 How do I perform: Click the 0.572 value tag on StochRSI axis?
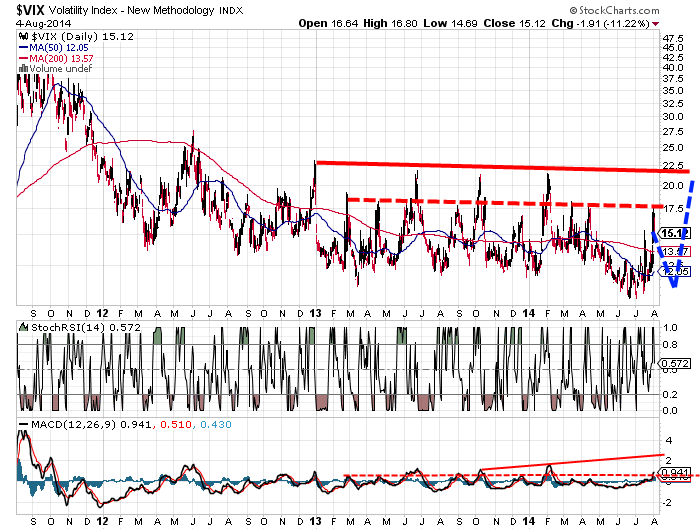tap(675, 363)
